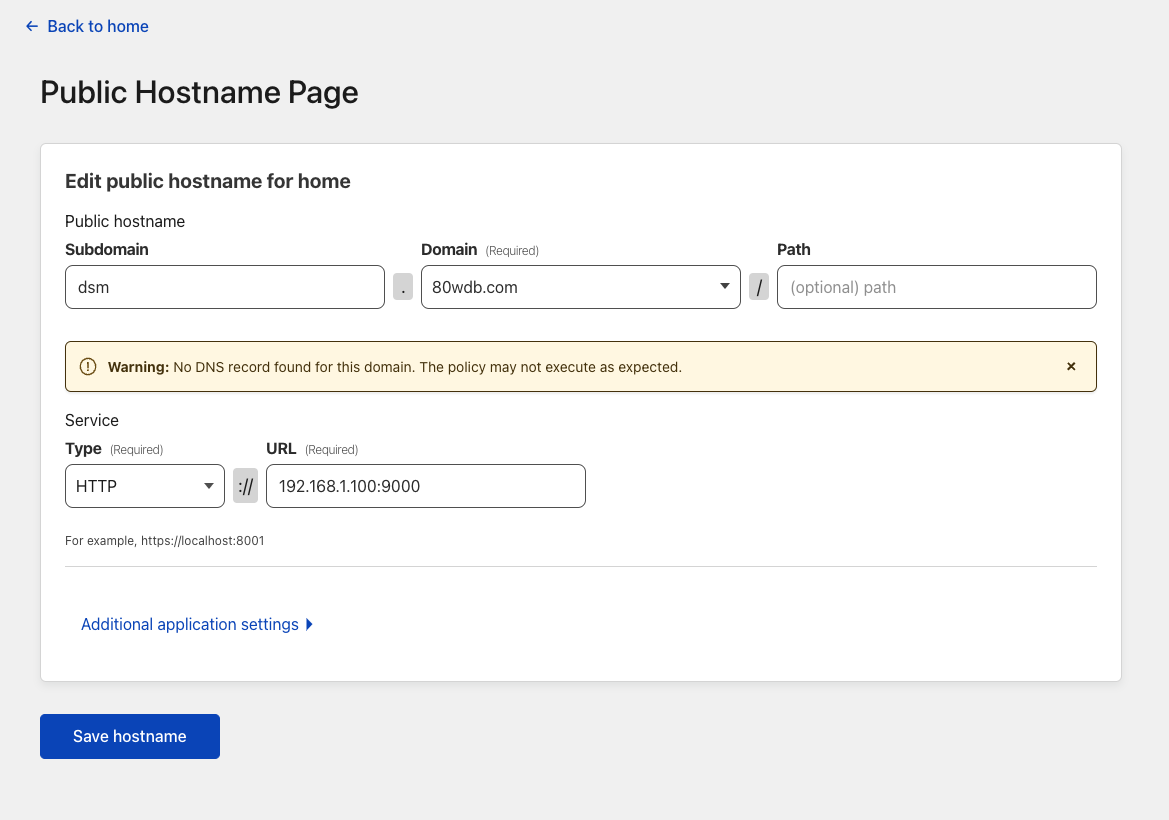Click the :// separator beside the Type dropdown
The image size is (1169, 820).
pos(245,486)
